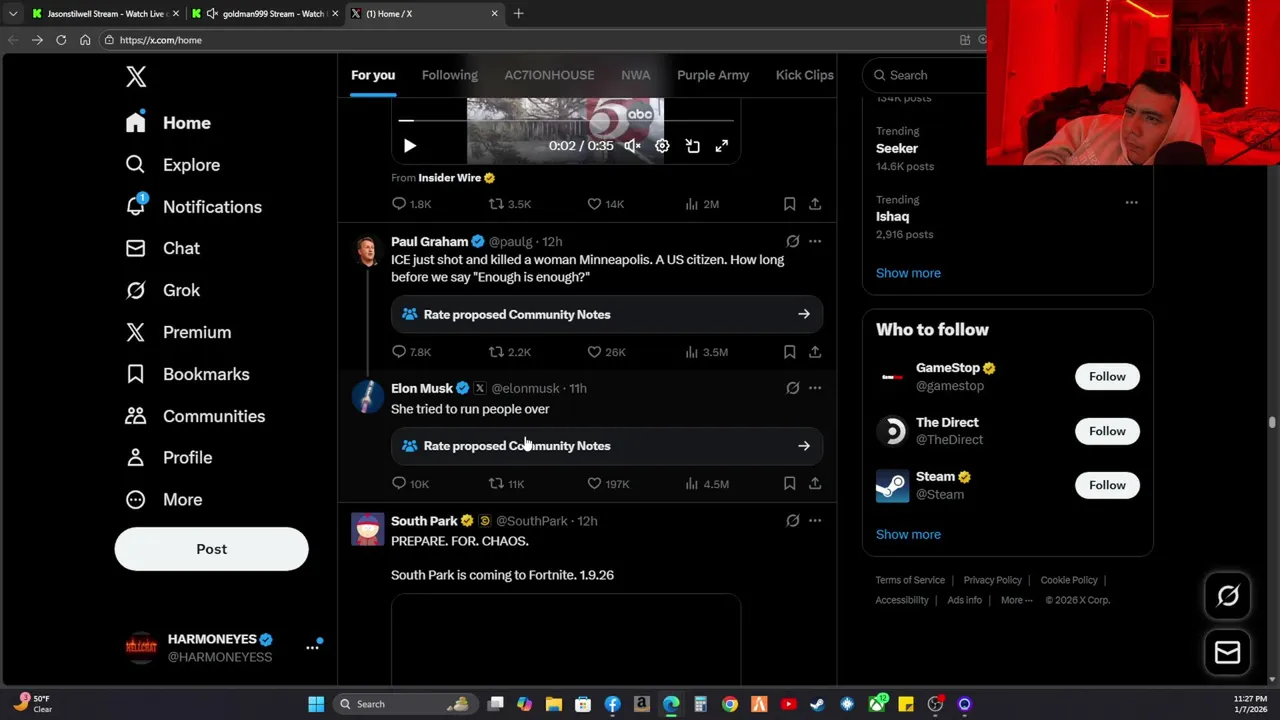Open Notifications in the sidebar
Image resolution: width=1280 pixels, height=720 pixels.
[x=193, y=207]
